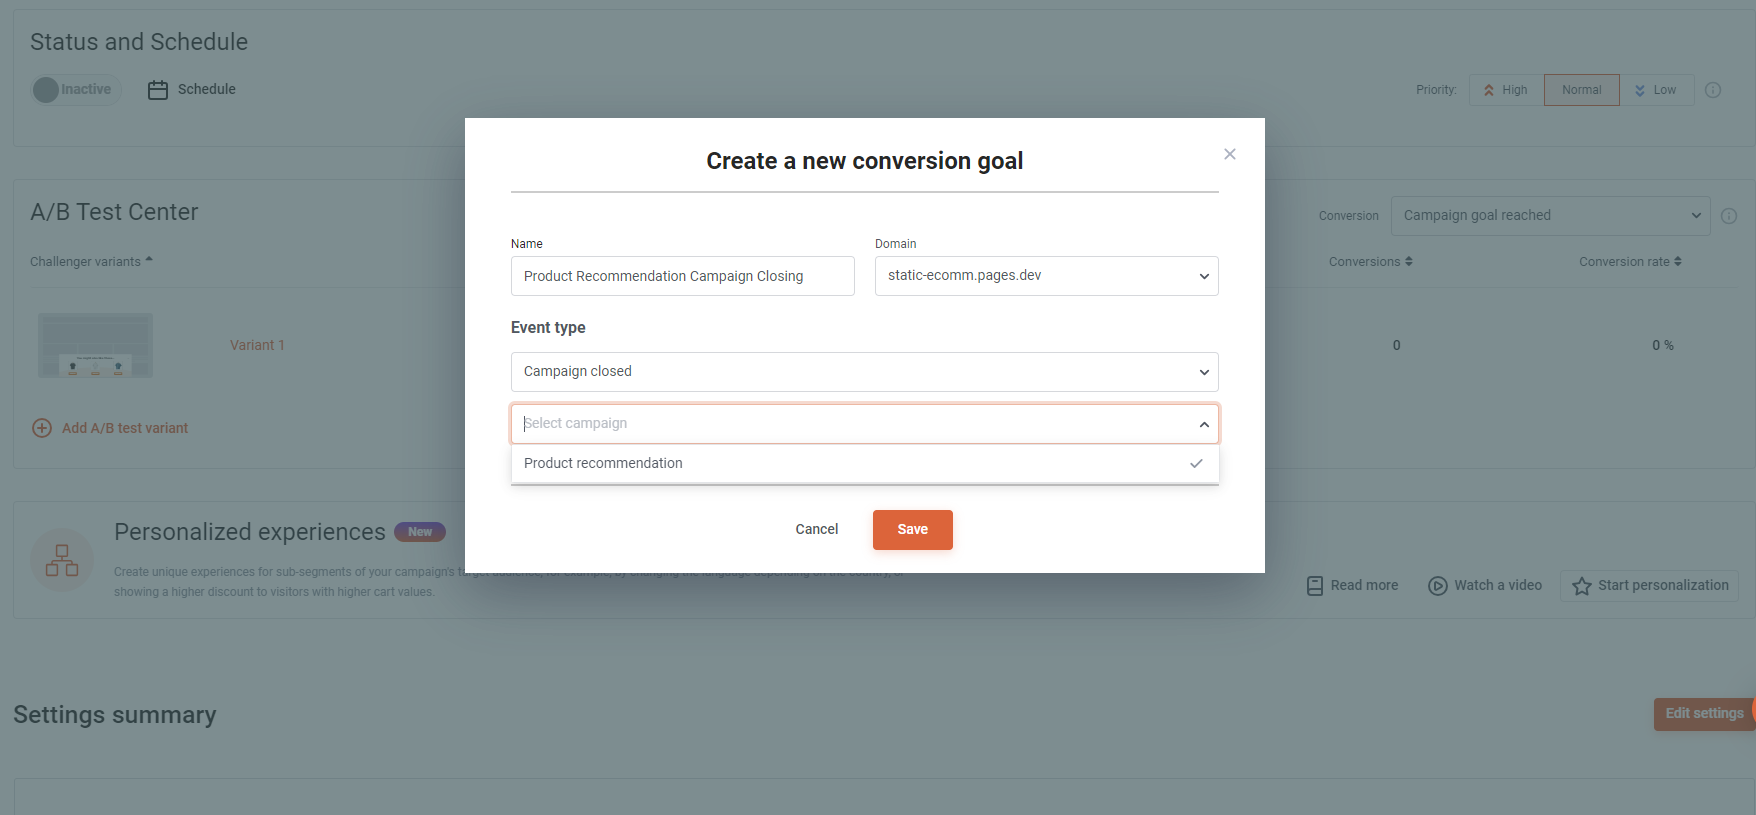Open the Campaign goal reached conversion dropdown
The height and width of the screenshot is (815, 1756).
click(x=1551, y=216)
